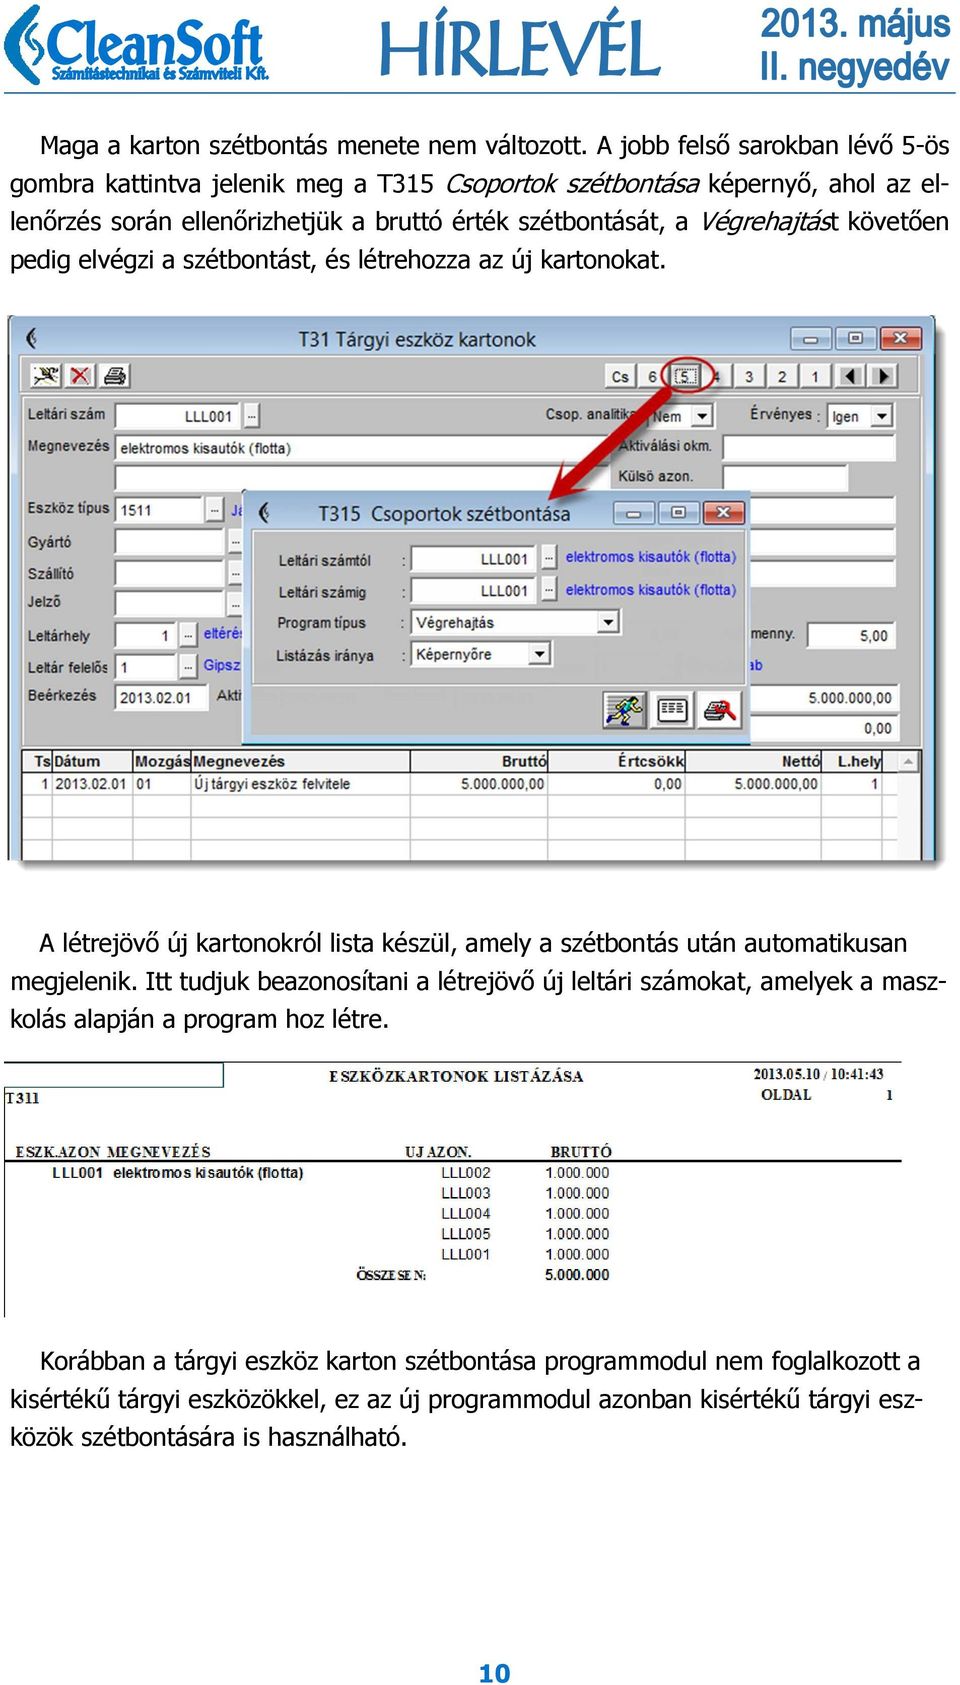Open lookup beside Leltári számtól field
Screen dimensions: 960x1685
(549, 559)
